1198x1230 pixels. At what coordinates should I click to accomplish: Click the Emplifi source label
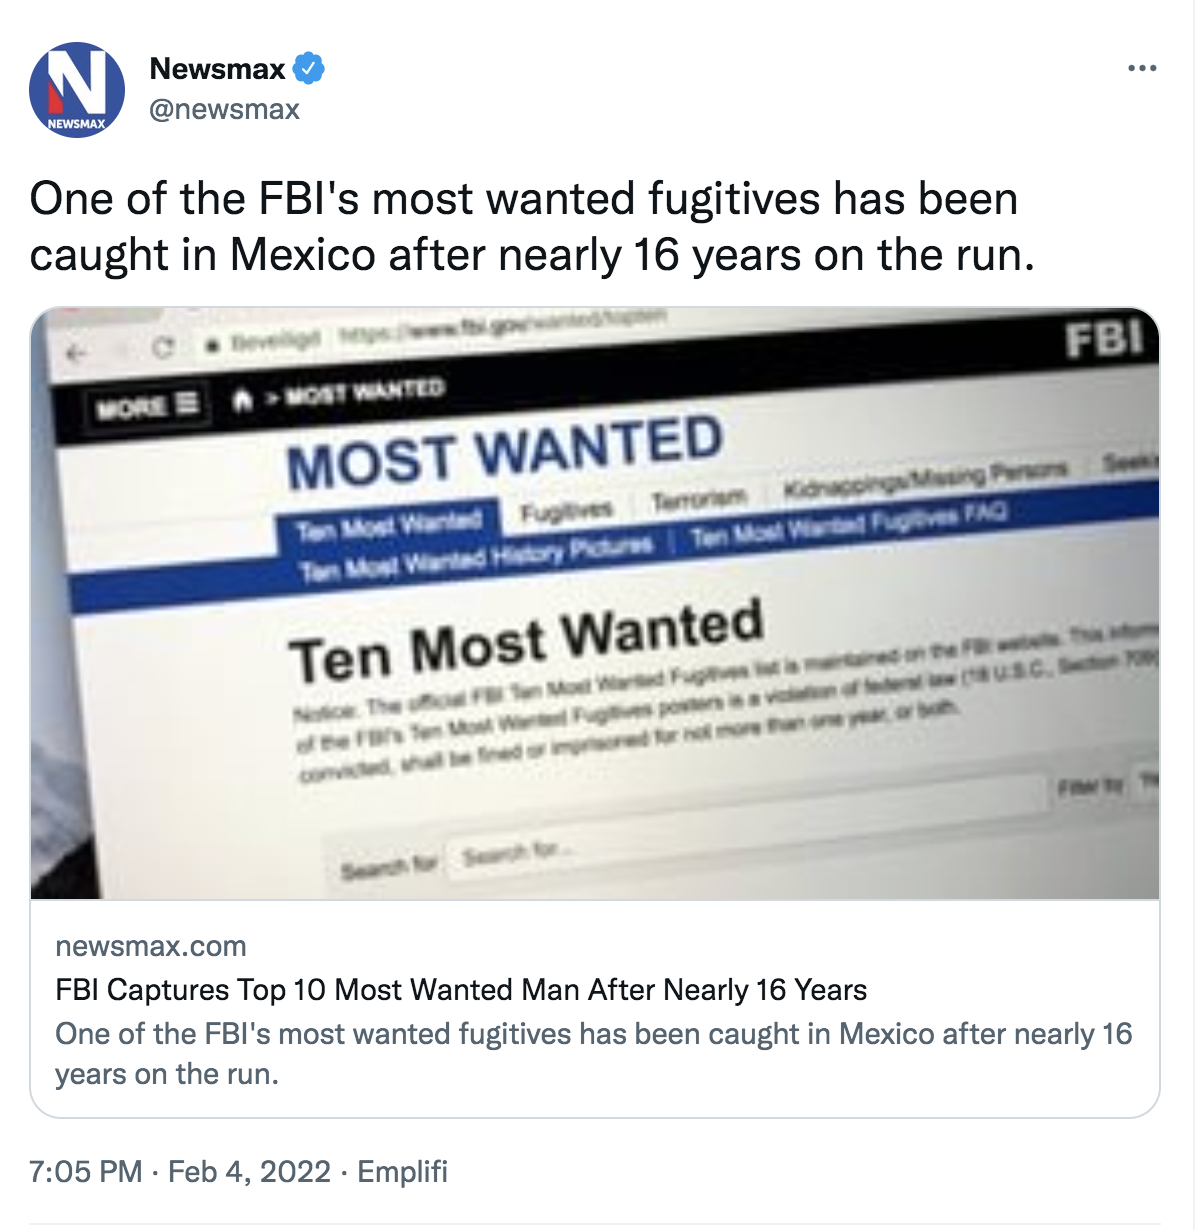(402, 1171)
